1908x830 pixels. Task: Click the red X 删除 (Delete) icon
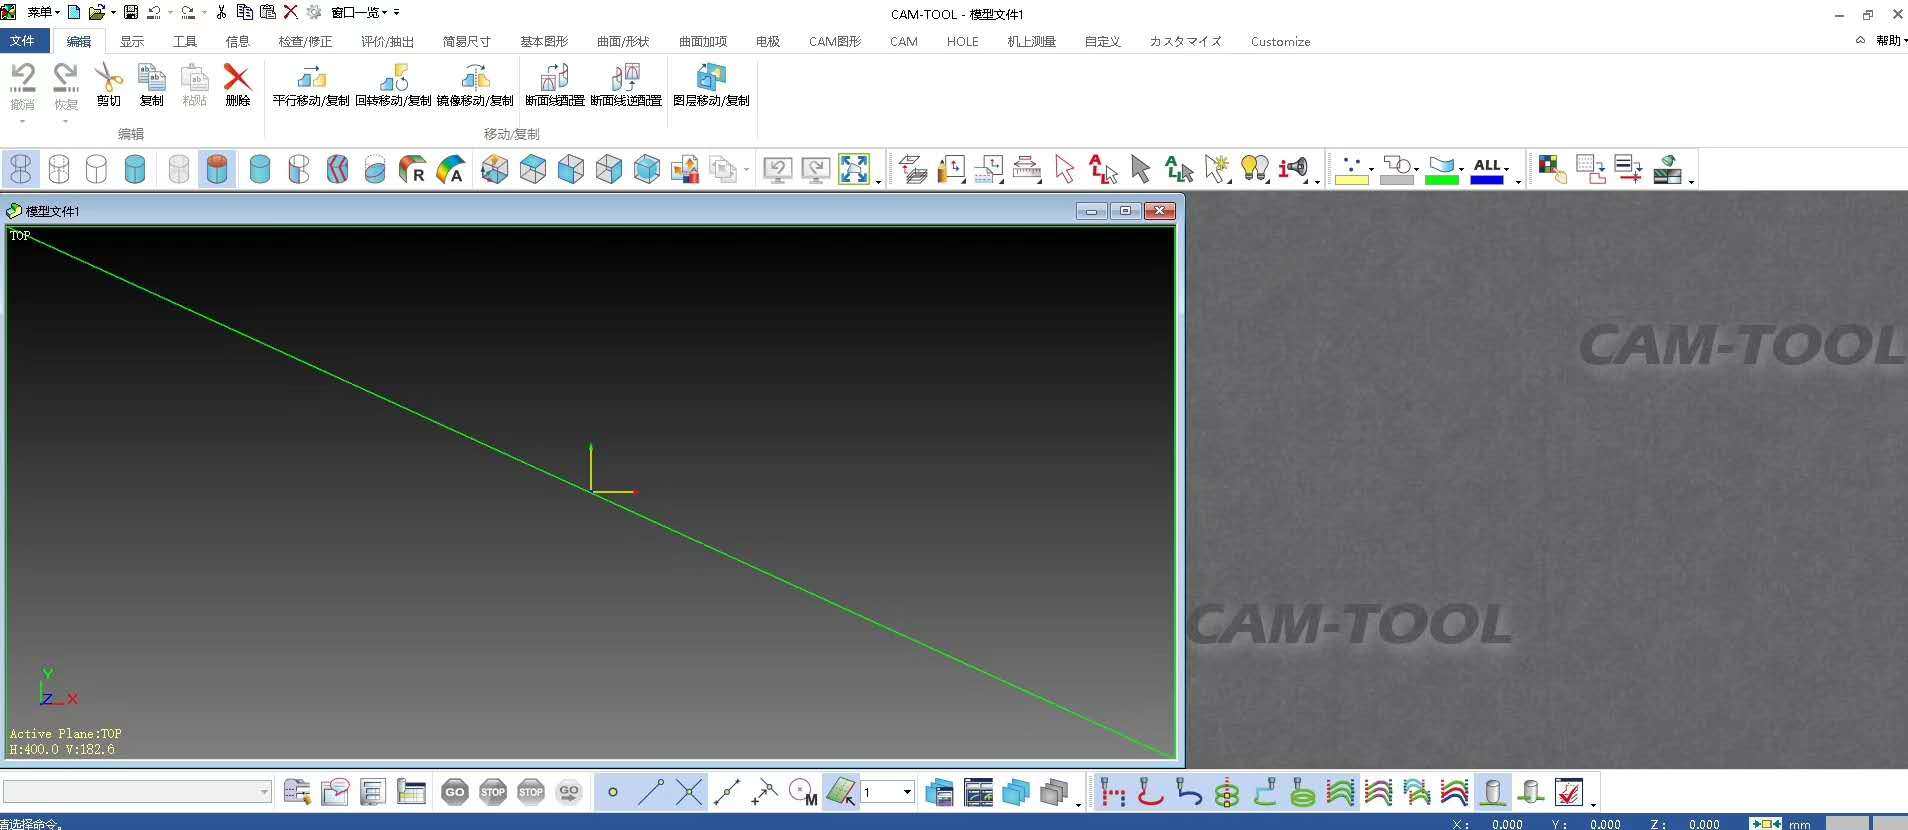tap(237, 85)
